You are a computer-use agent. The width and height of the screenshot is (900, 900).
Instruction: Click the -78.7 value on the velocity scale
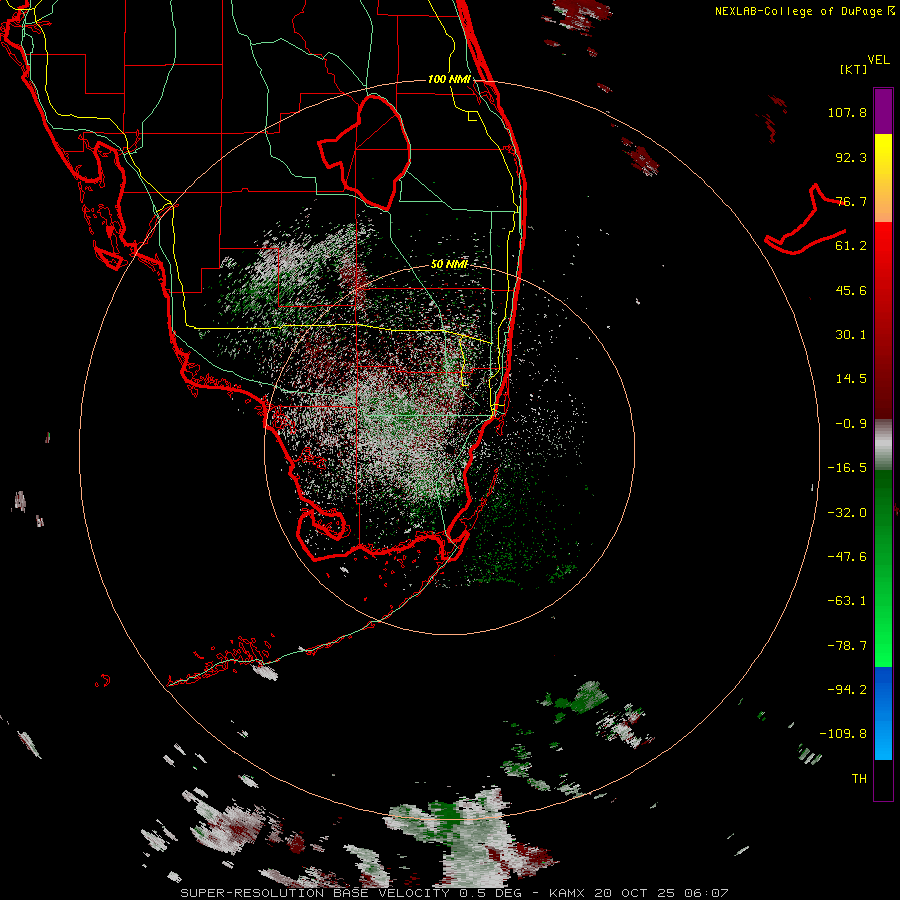pos(847,646)
